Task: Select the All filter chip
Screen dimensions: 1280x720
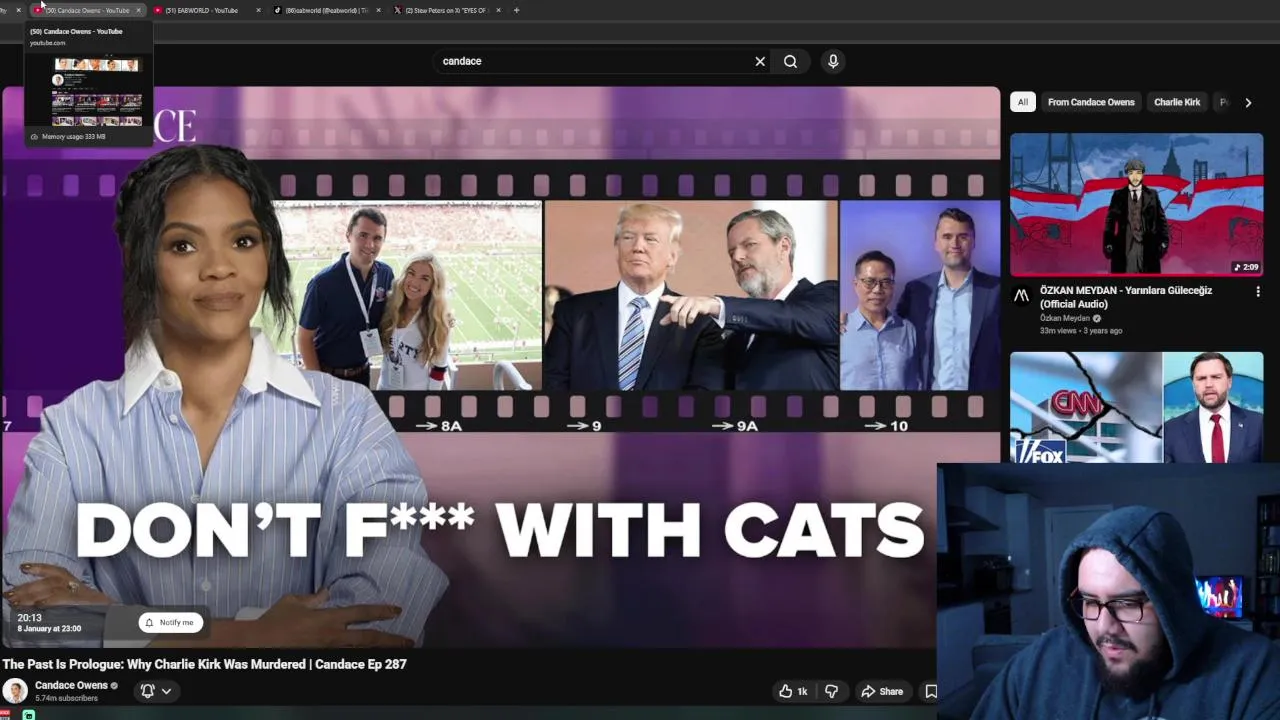Action: pyautogui.click(x=1022, y=102)
